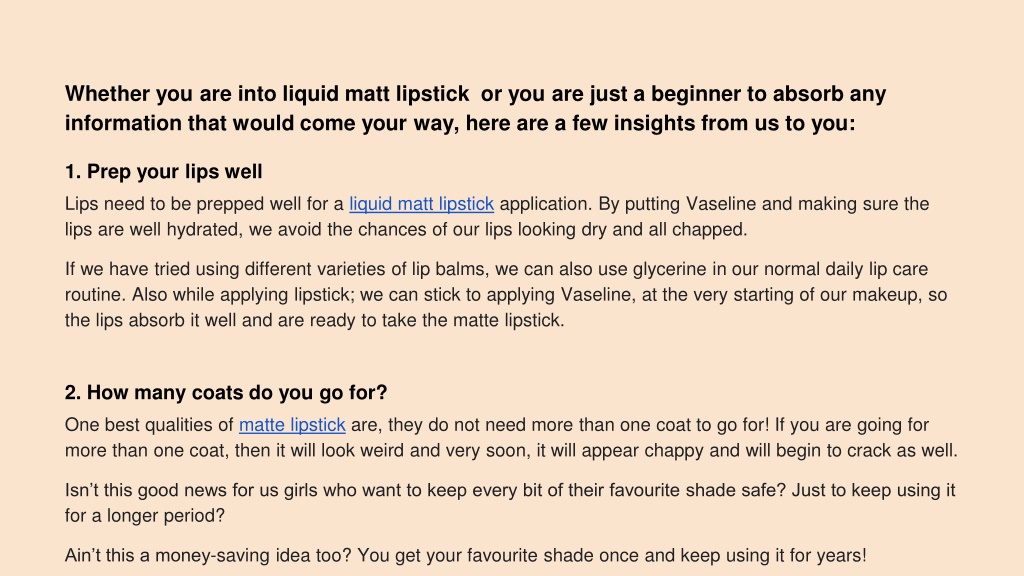
Task: Click the bold line starting 'information that would come'
Action: [460, 123]
